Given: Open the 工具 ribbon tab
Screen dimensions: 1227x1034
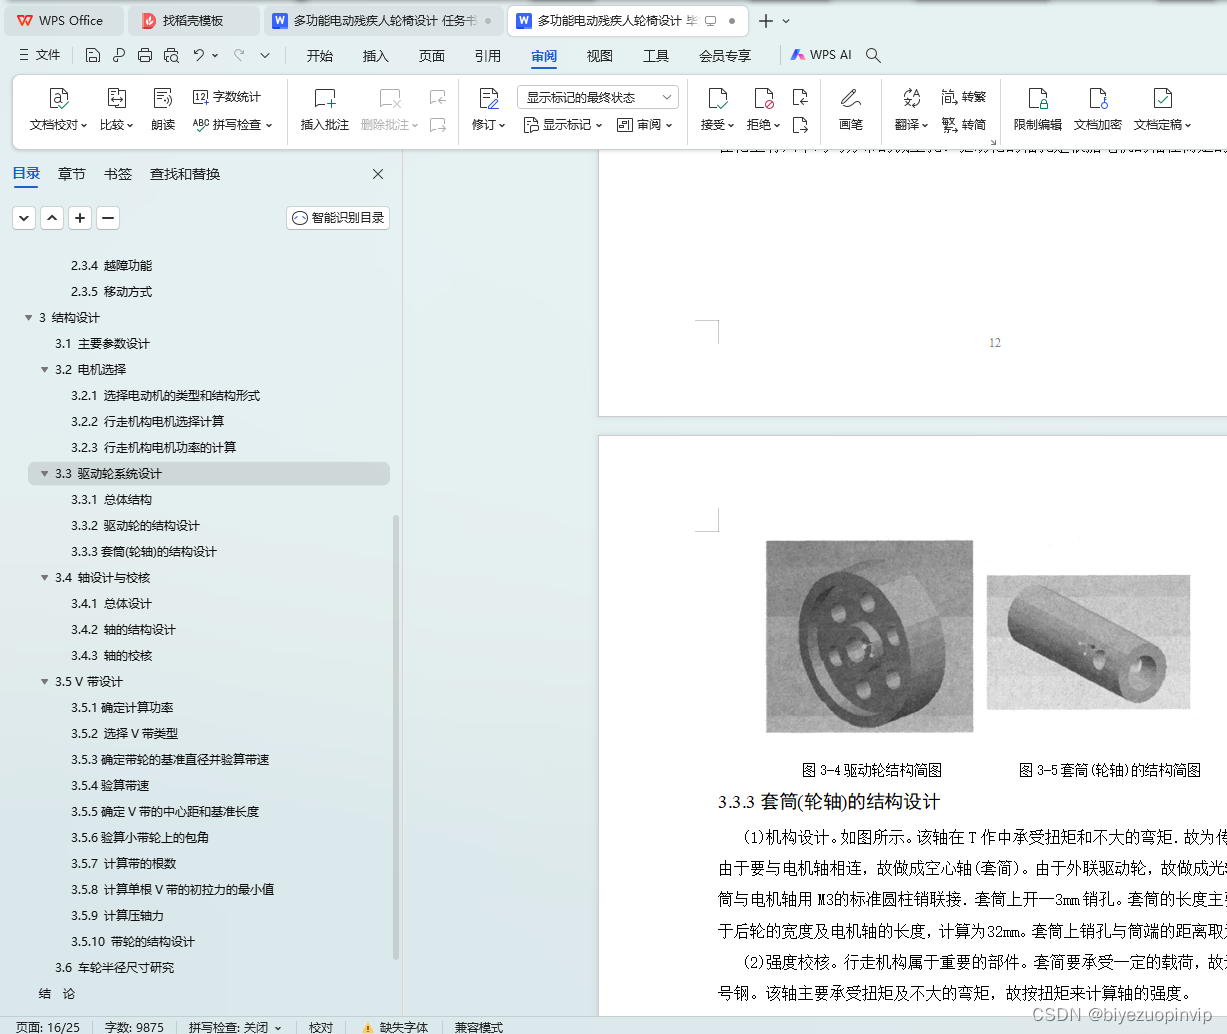Looking at the screenshot, I should (x=656, y=56).
